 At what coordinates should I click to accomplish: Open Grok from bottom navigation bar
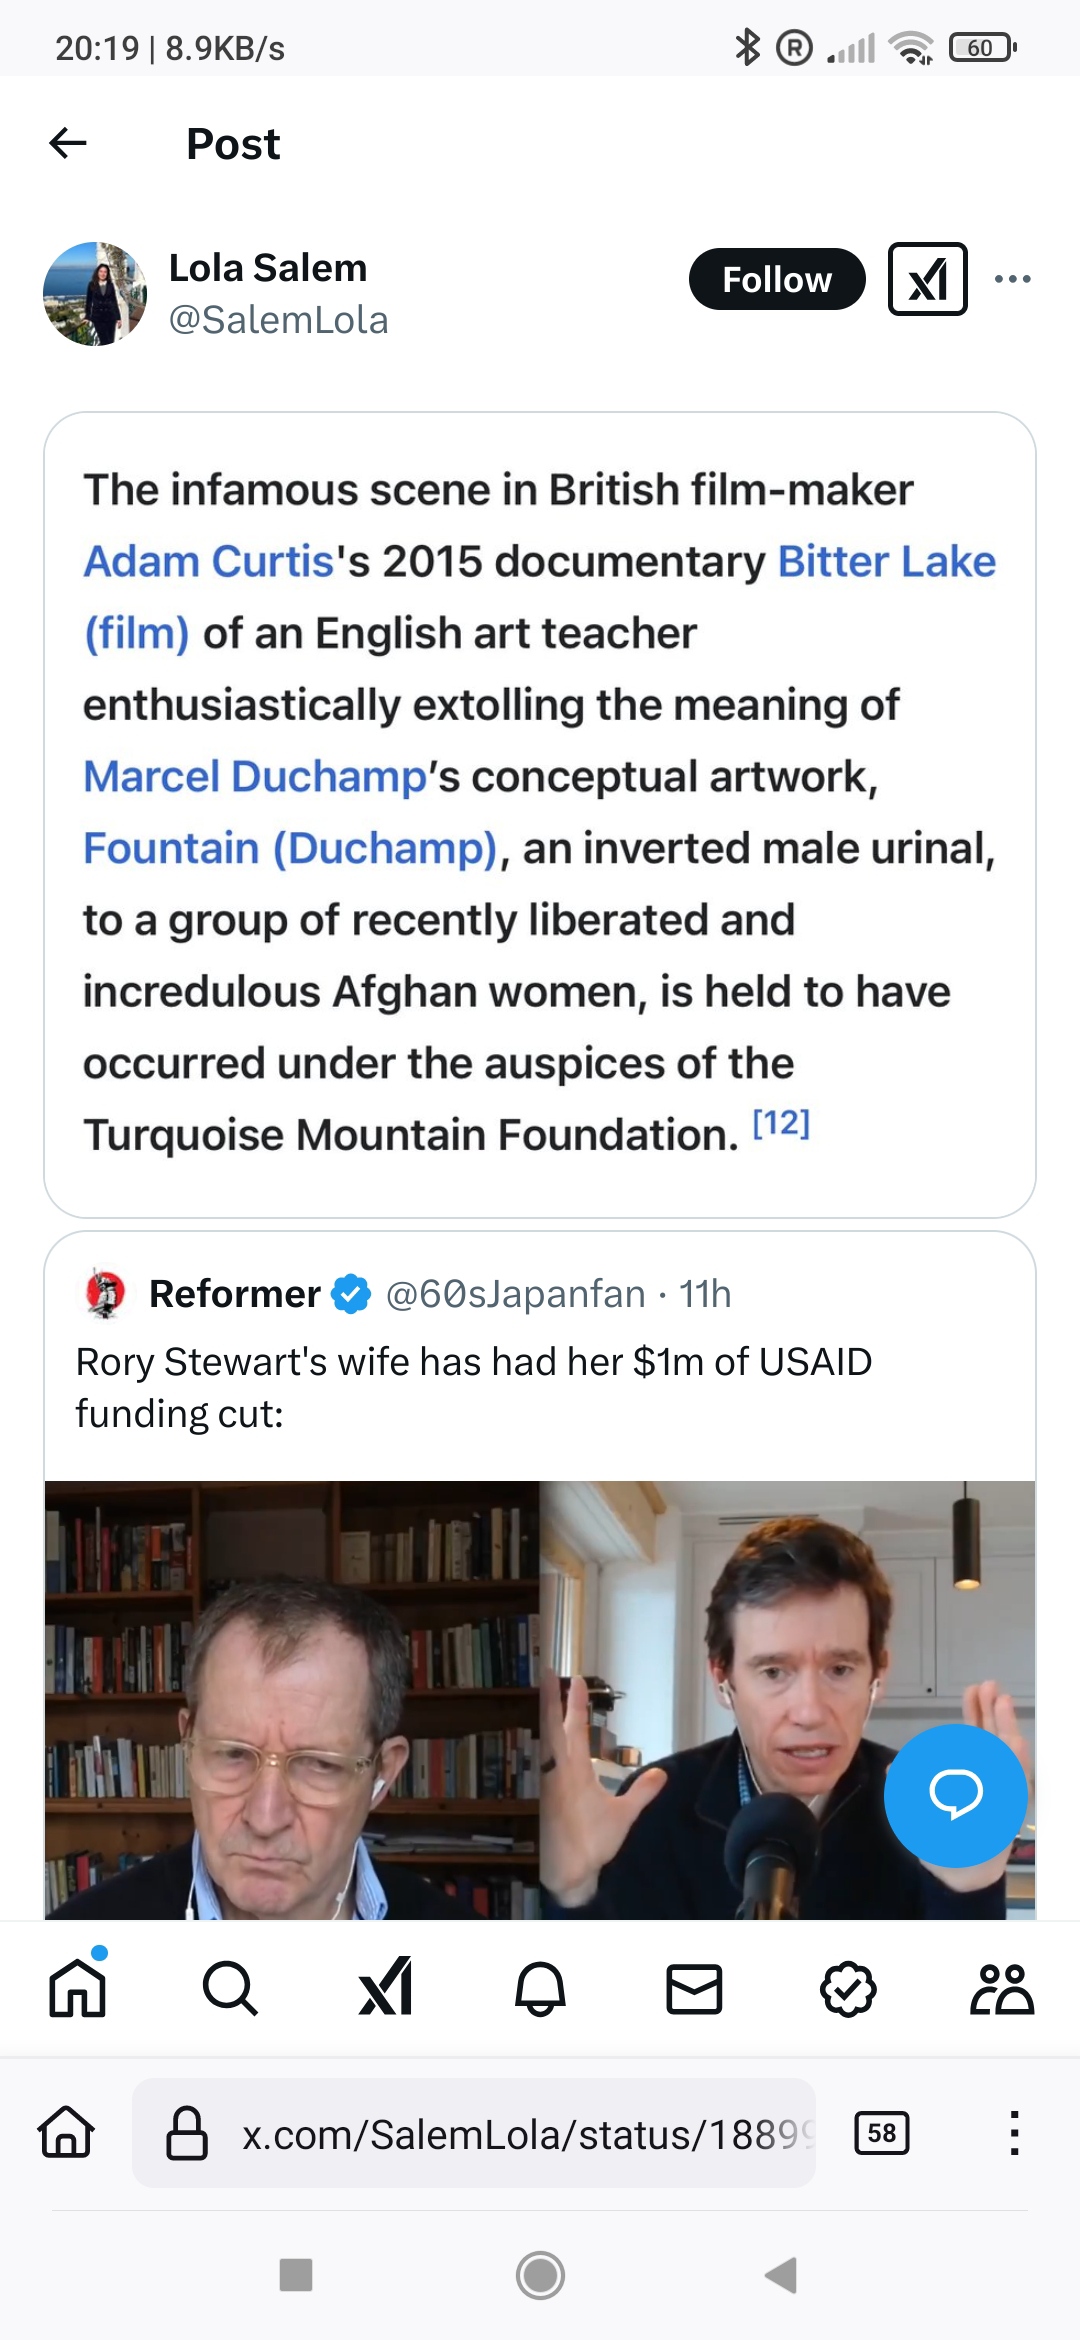(x=386, y=1988)
